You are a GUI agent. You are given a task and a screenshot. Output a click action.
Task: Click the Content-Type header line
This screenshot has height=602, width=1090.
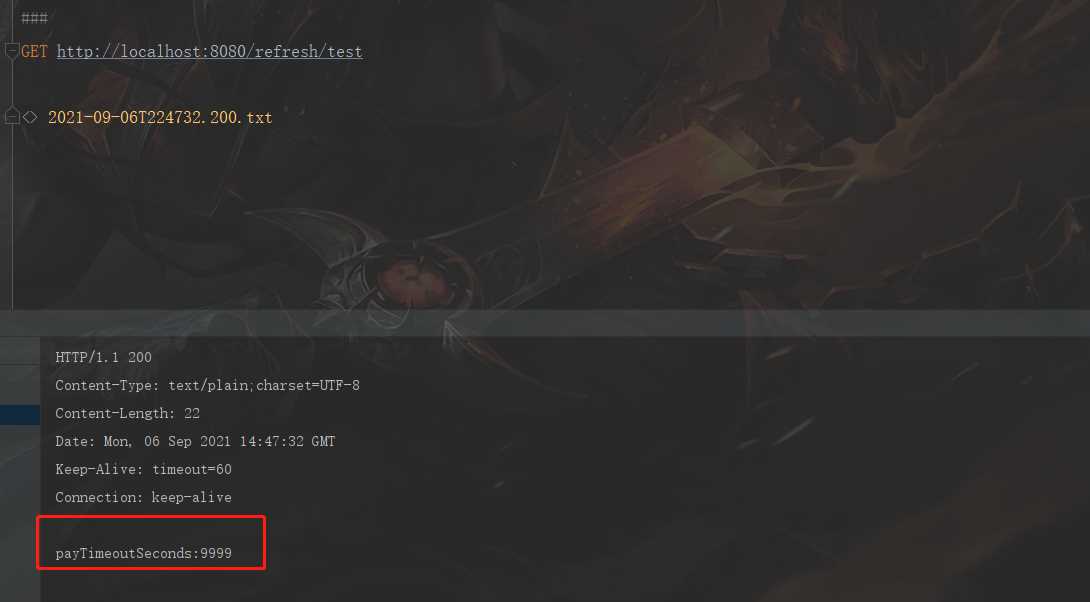point(207,385)
